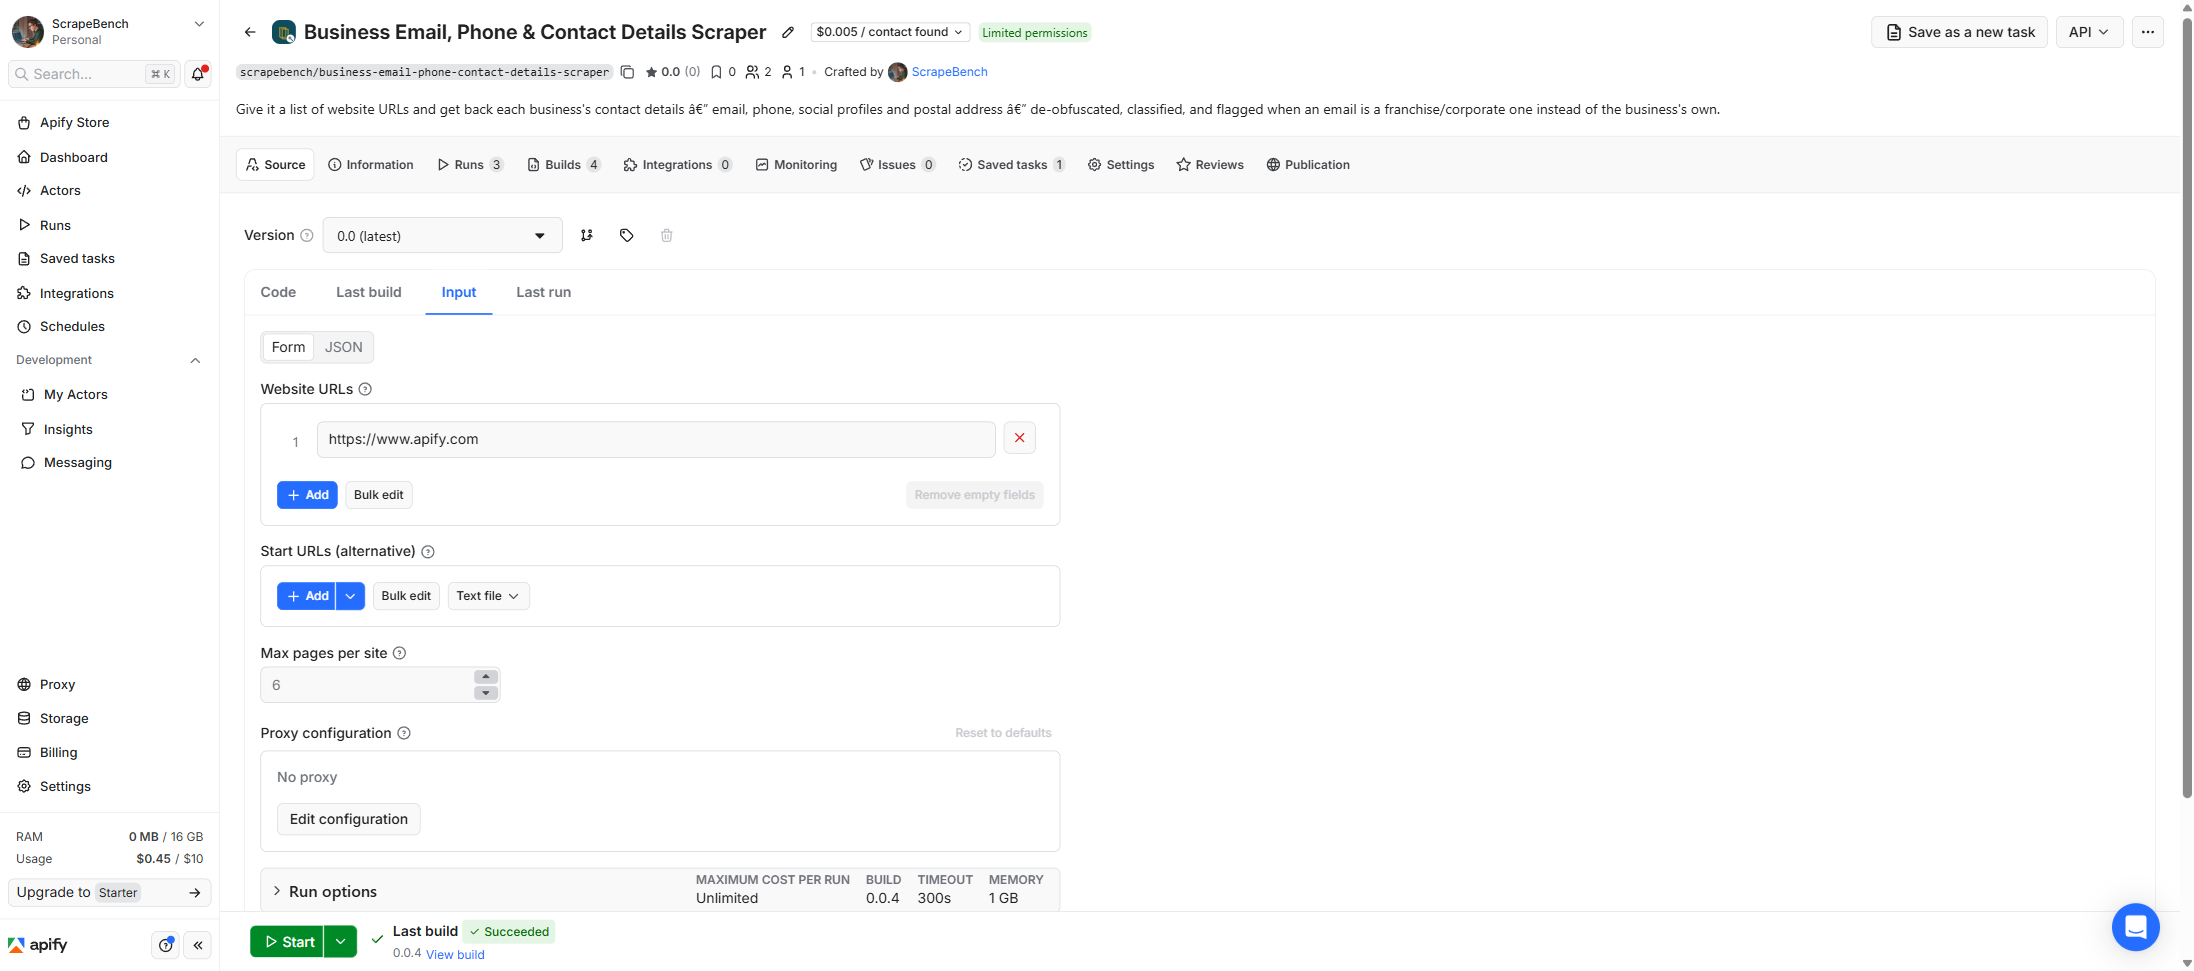2194x971 pixels.
Task: Open the Last run sub-tab
Action: (544, 292)
